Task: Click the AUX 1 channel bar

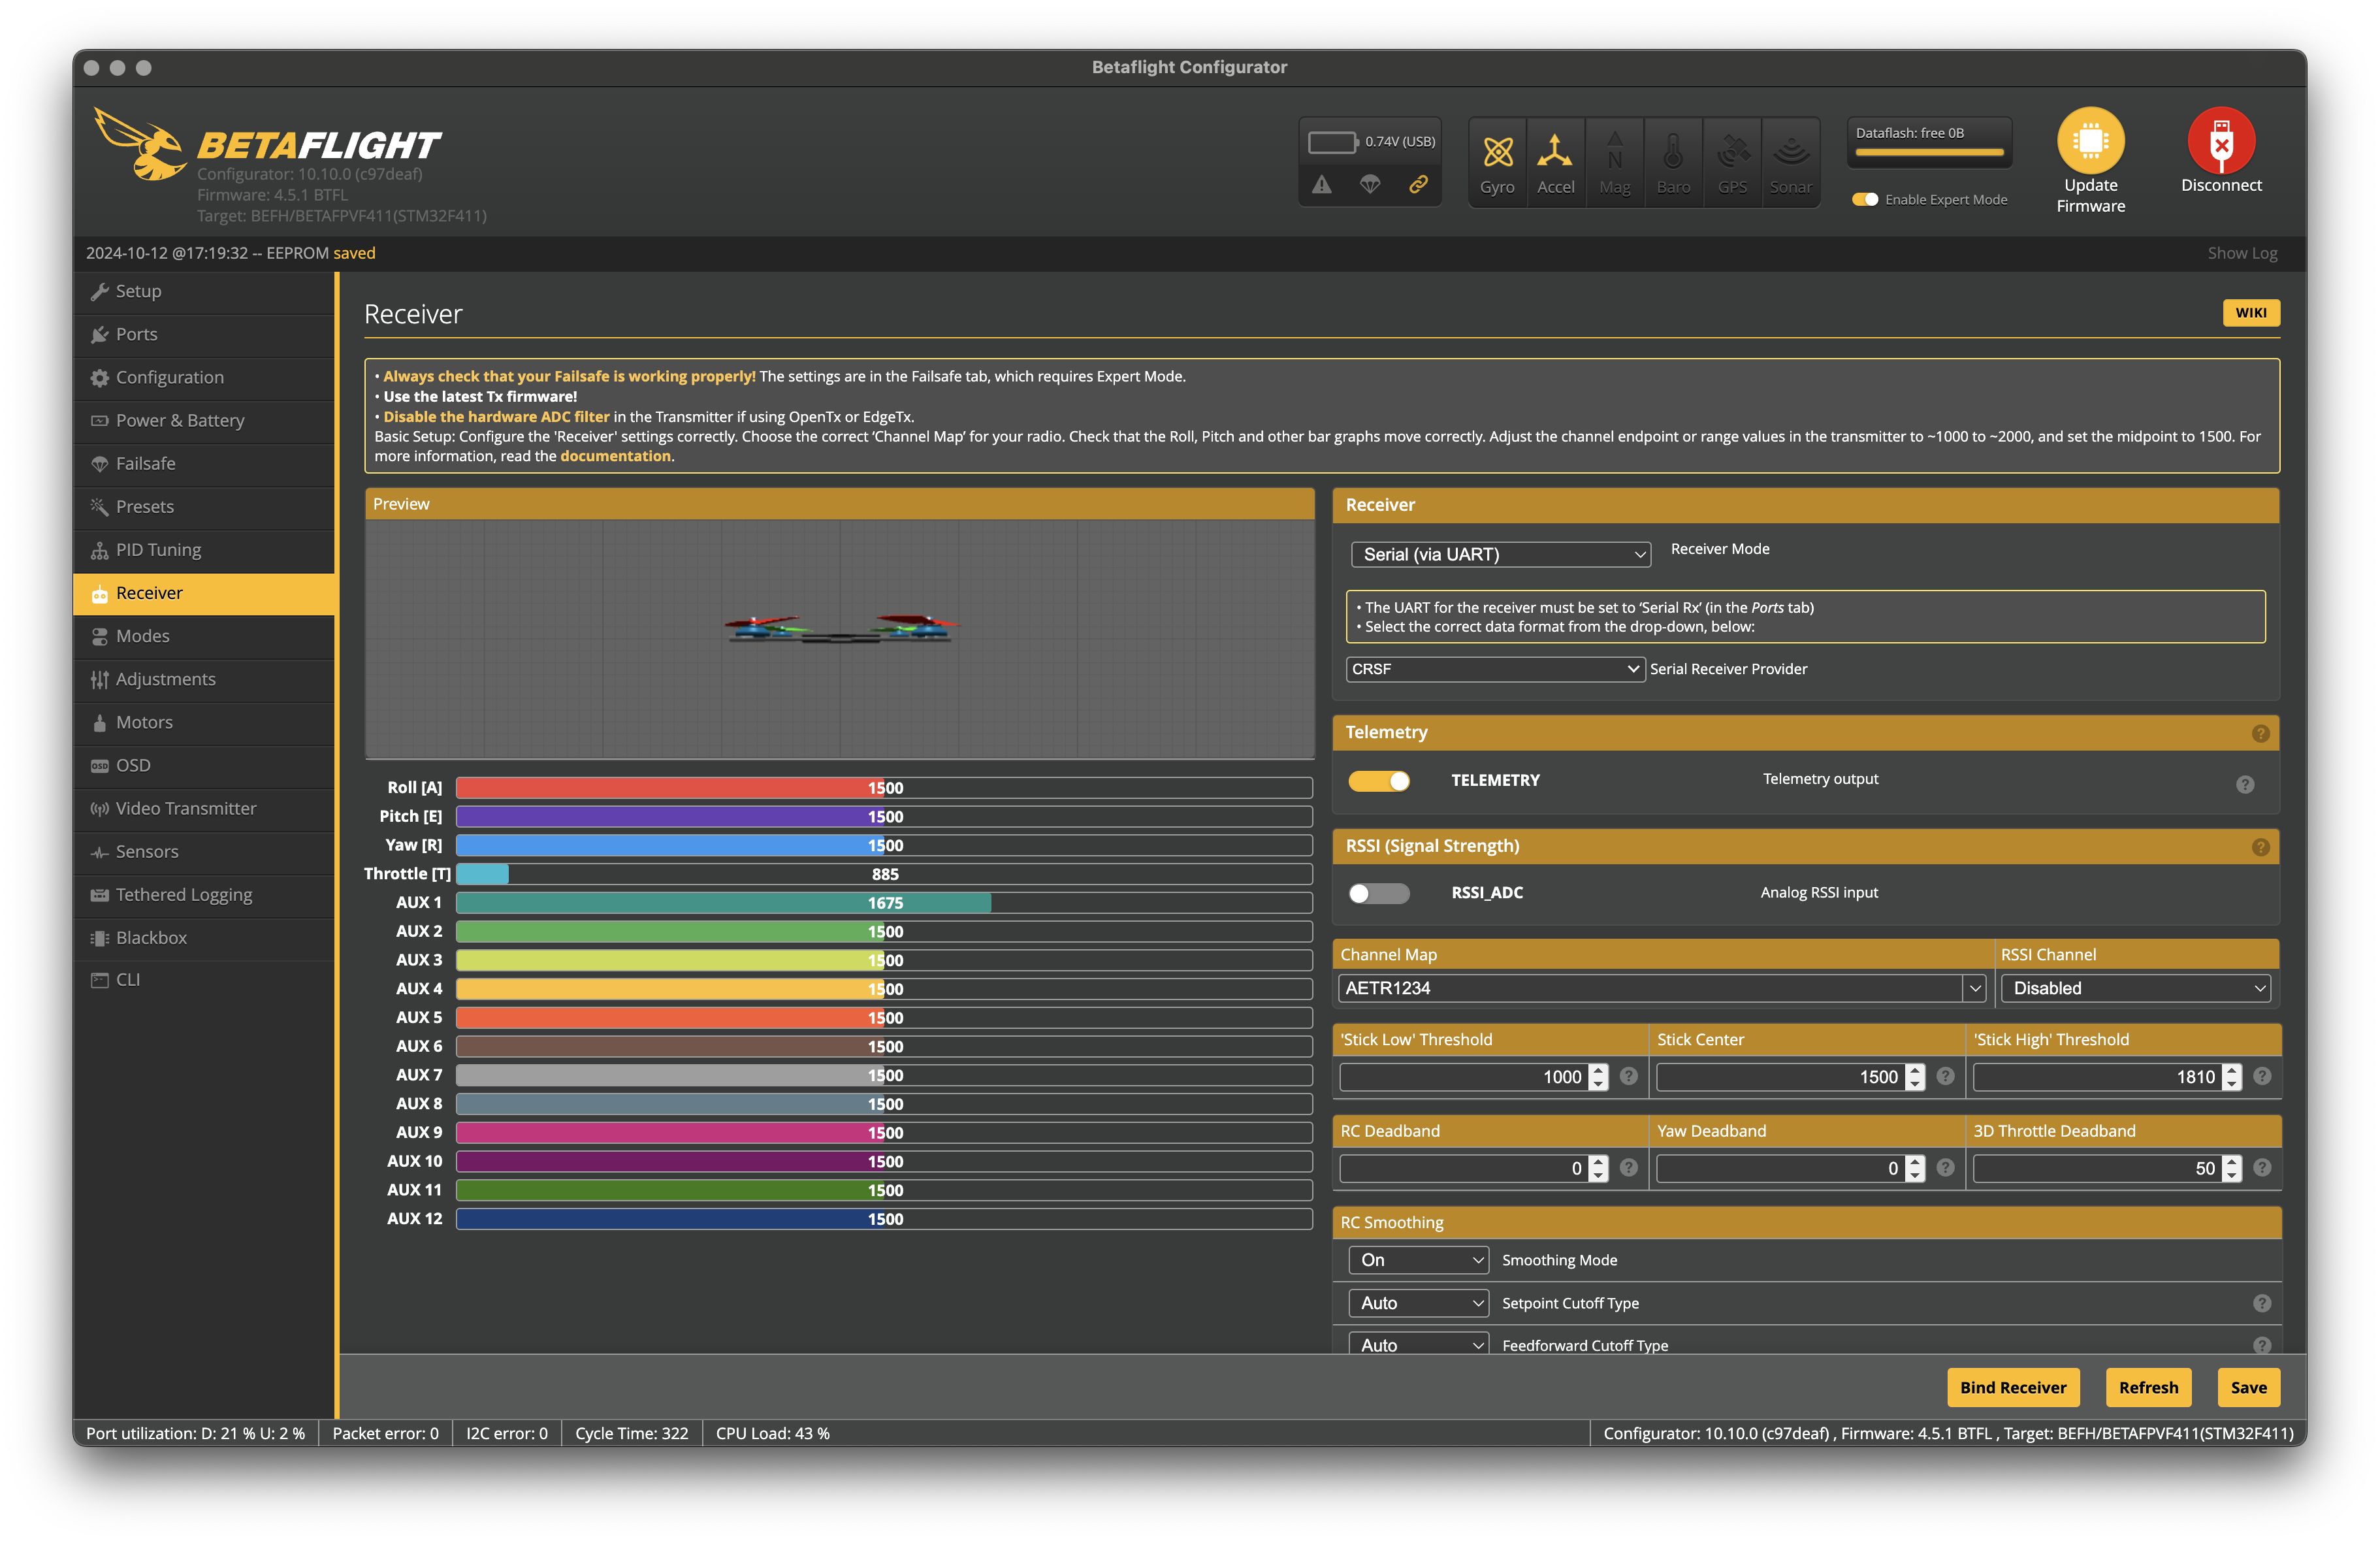Action: [884, 903]
